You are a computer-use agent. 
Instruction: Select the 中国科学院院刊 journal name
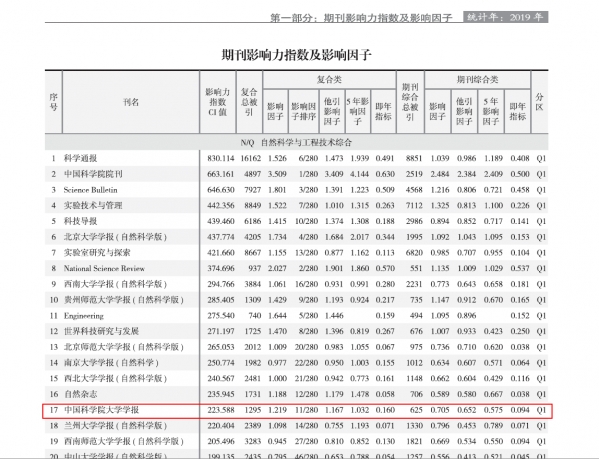tap(93, 174)
